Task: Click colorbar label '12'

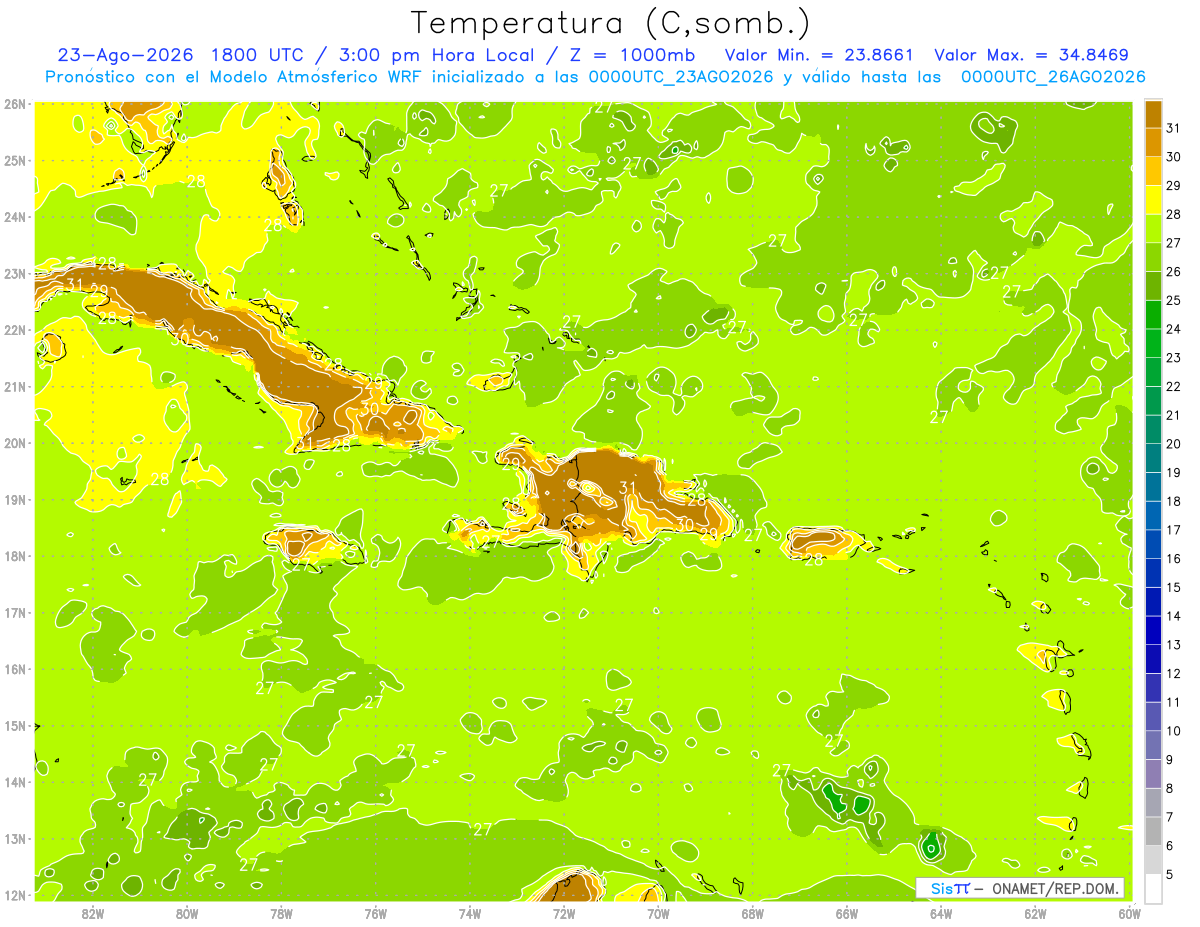Action: (x=1174, y=673)
